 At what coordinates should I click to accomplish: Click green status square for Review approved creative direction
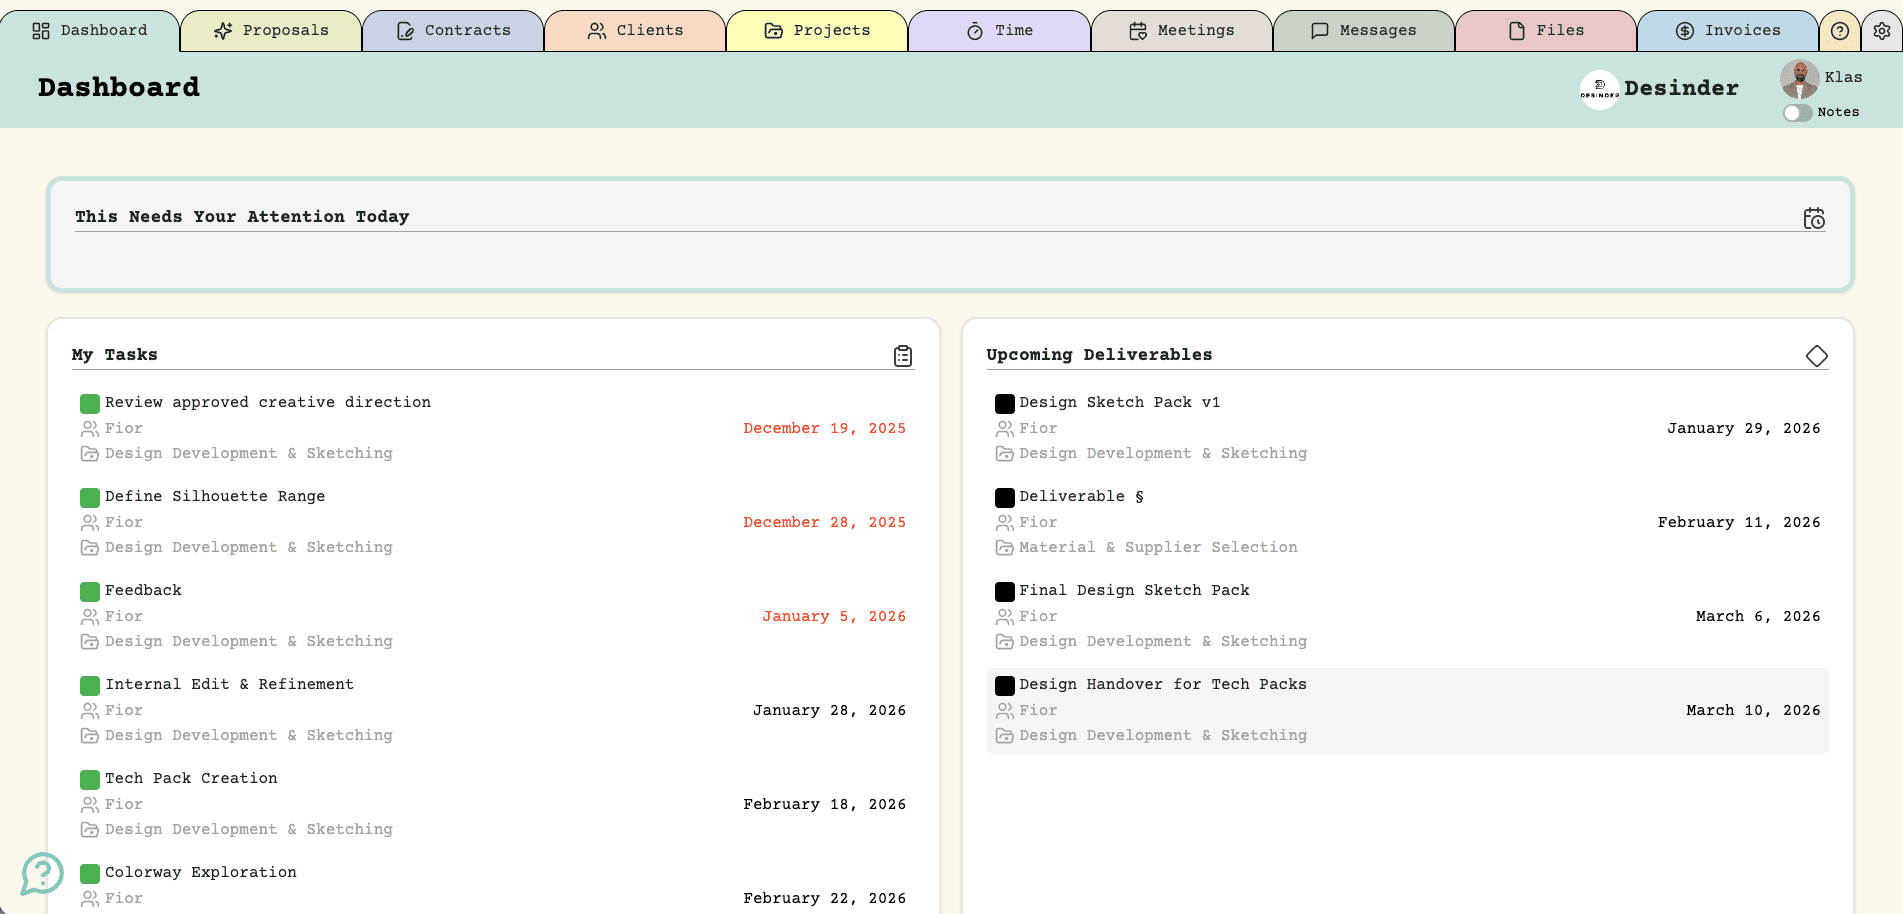pyautogui.click(x=90, y=404)
